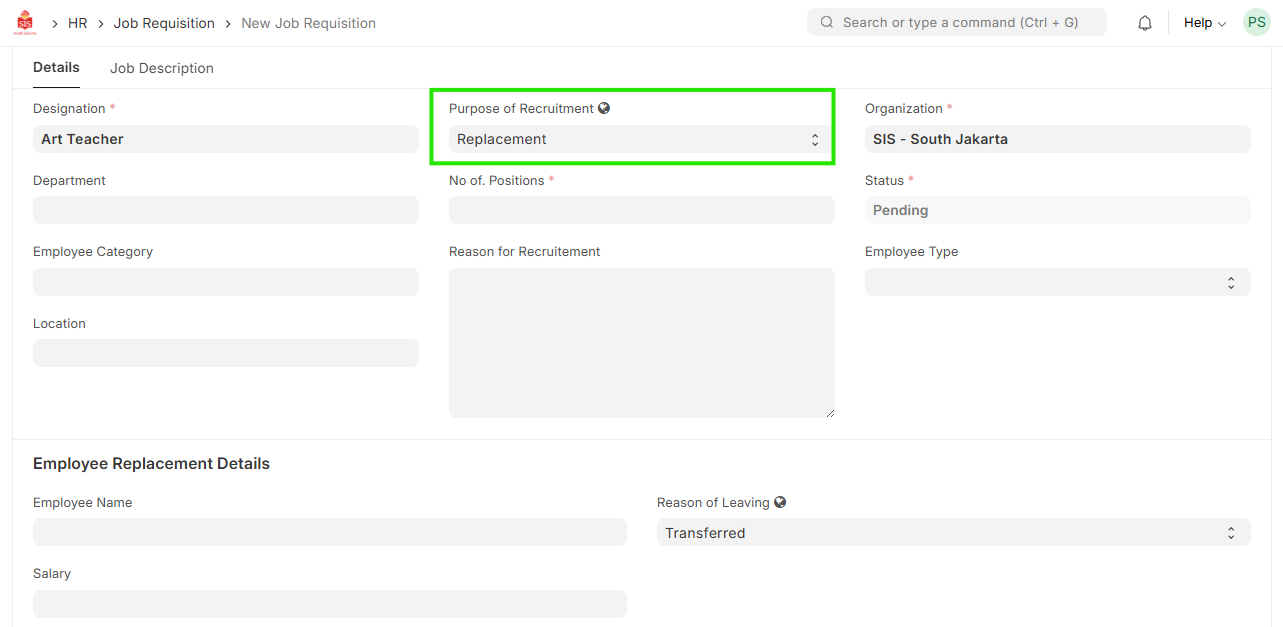
Task: Click the search magnifier icon
Action: pos(827,22)
